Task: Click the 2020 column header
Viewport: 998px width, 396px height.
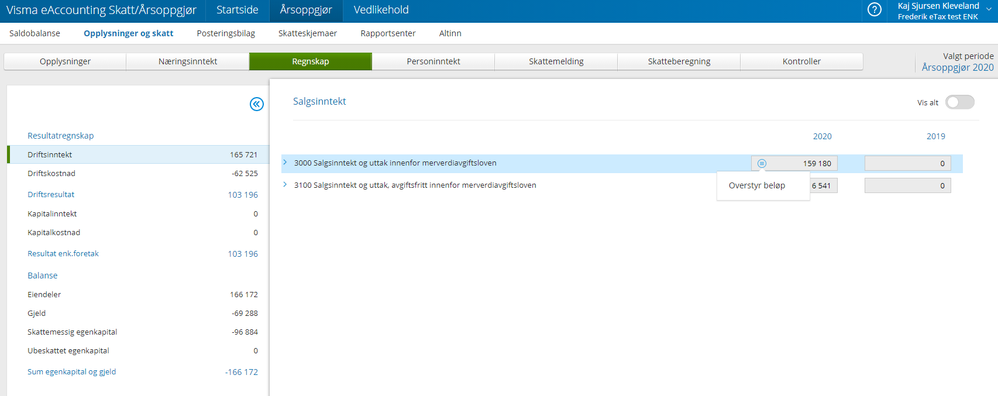Action: [x=822, y=136]
